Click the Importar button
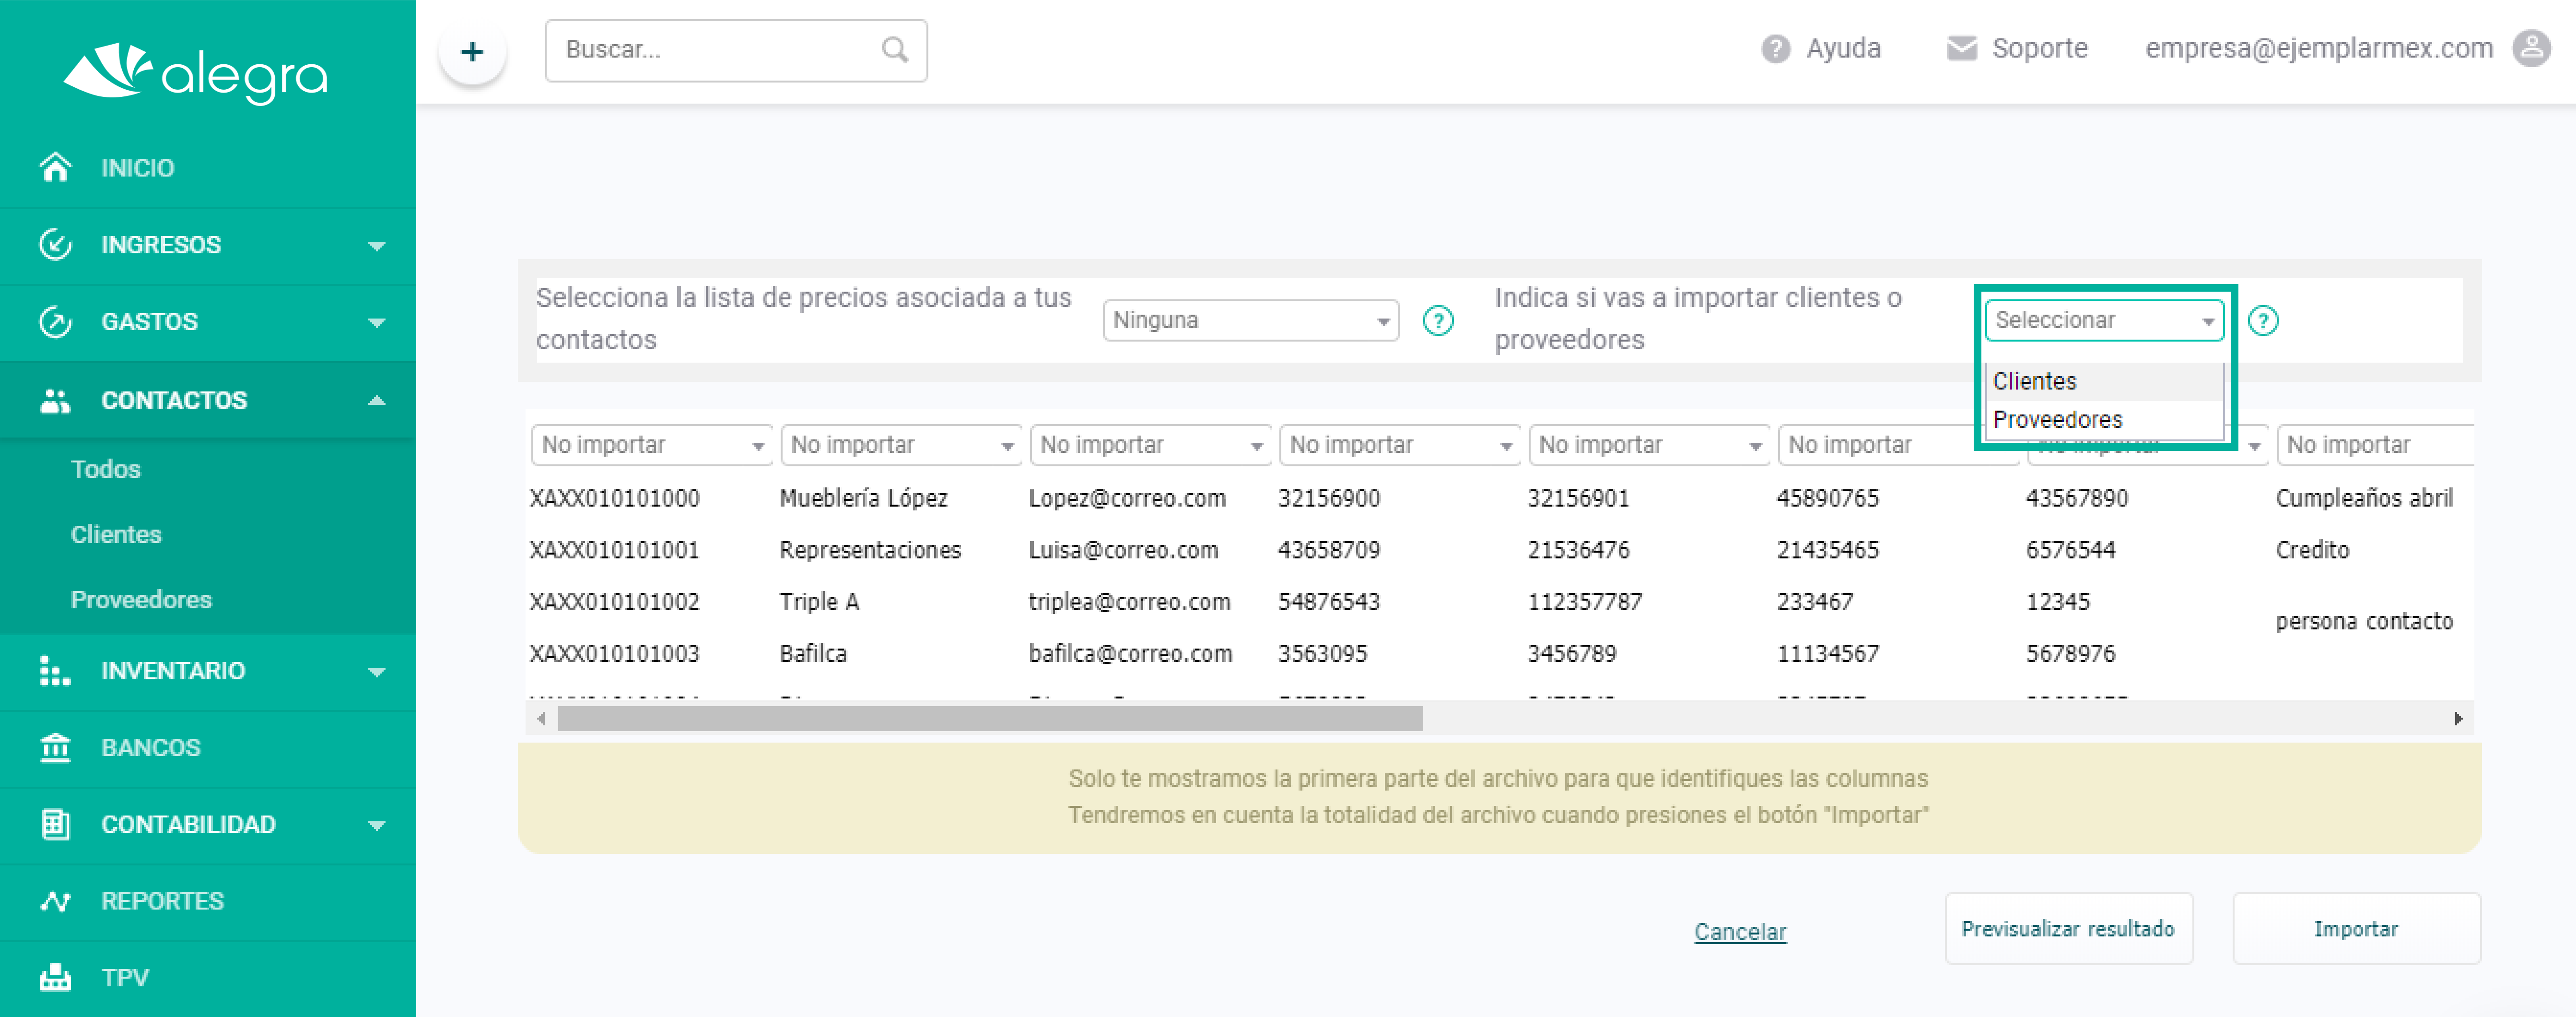Image resolution: width=2576 pixels, height=1017 pixels. [2356, 929]
